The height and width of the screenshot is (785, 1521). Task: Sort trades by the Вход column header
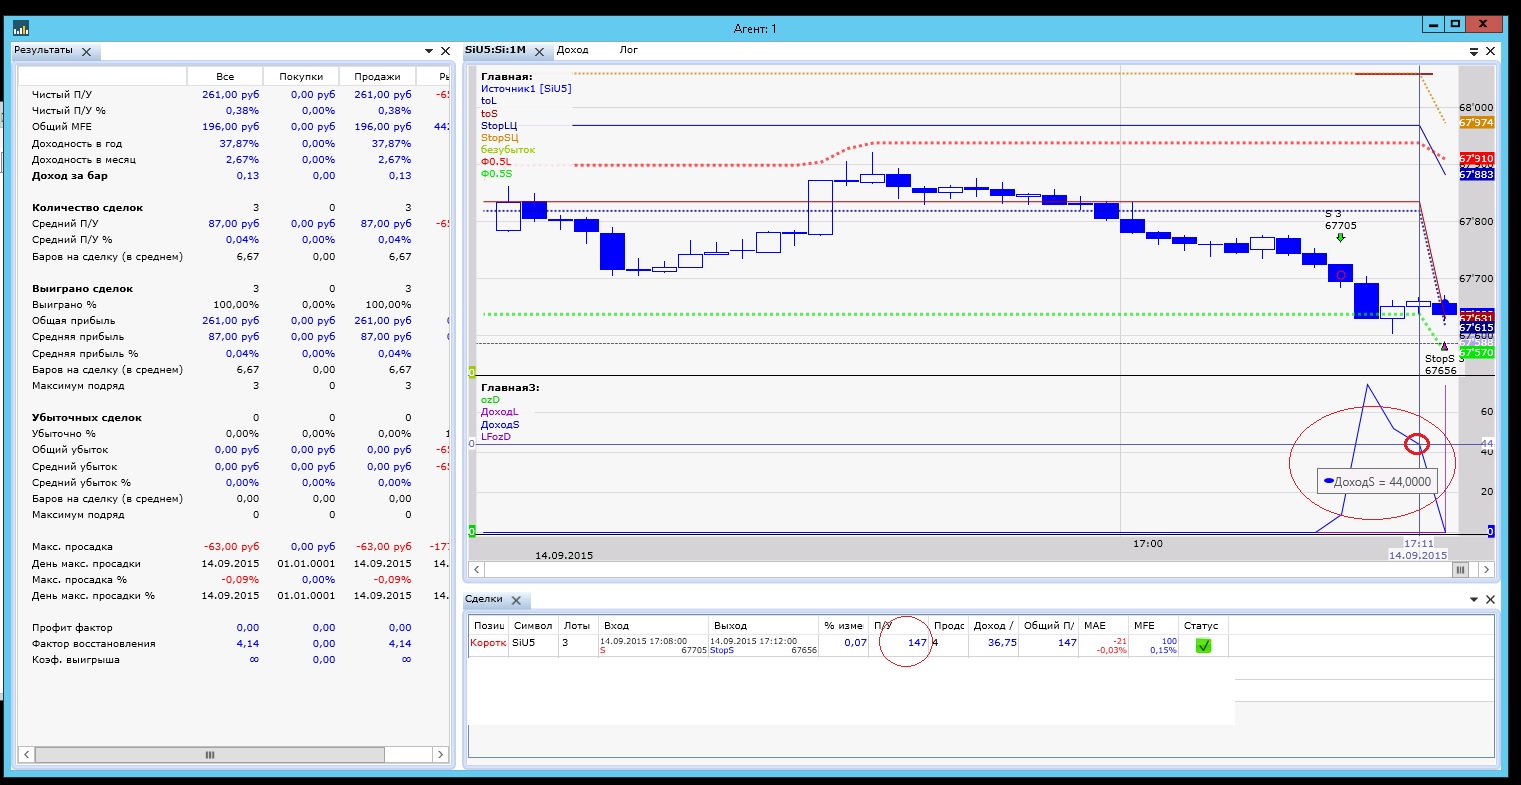point(616,626)
